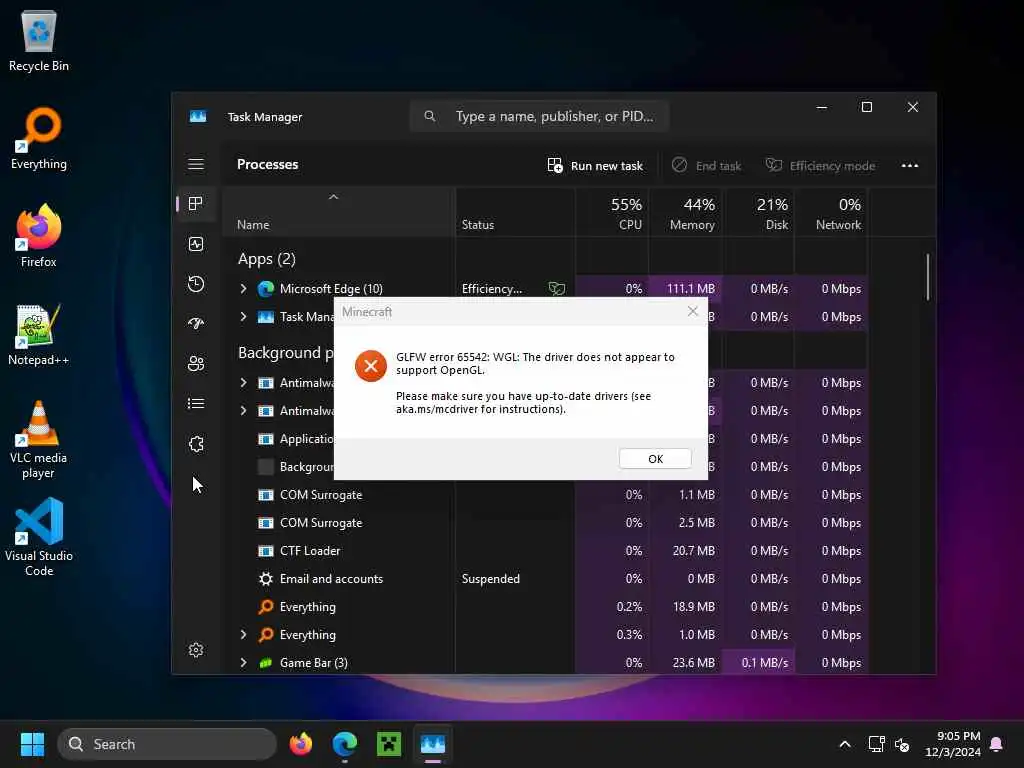Image resolution: width=1024 pixels, height=768 pixels.
Task: Click the Efficiency mode button
Action: 820,166
